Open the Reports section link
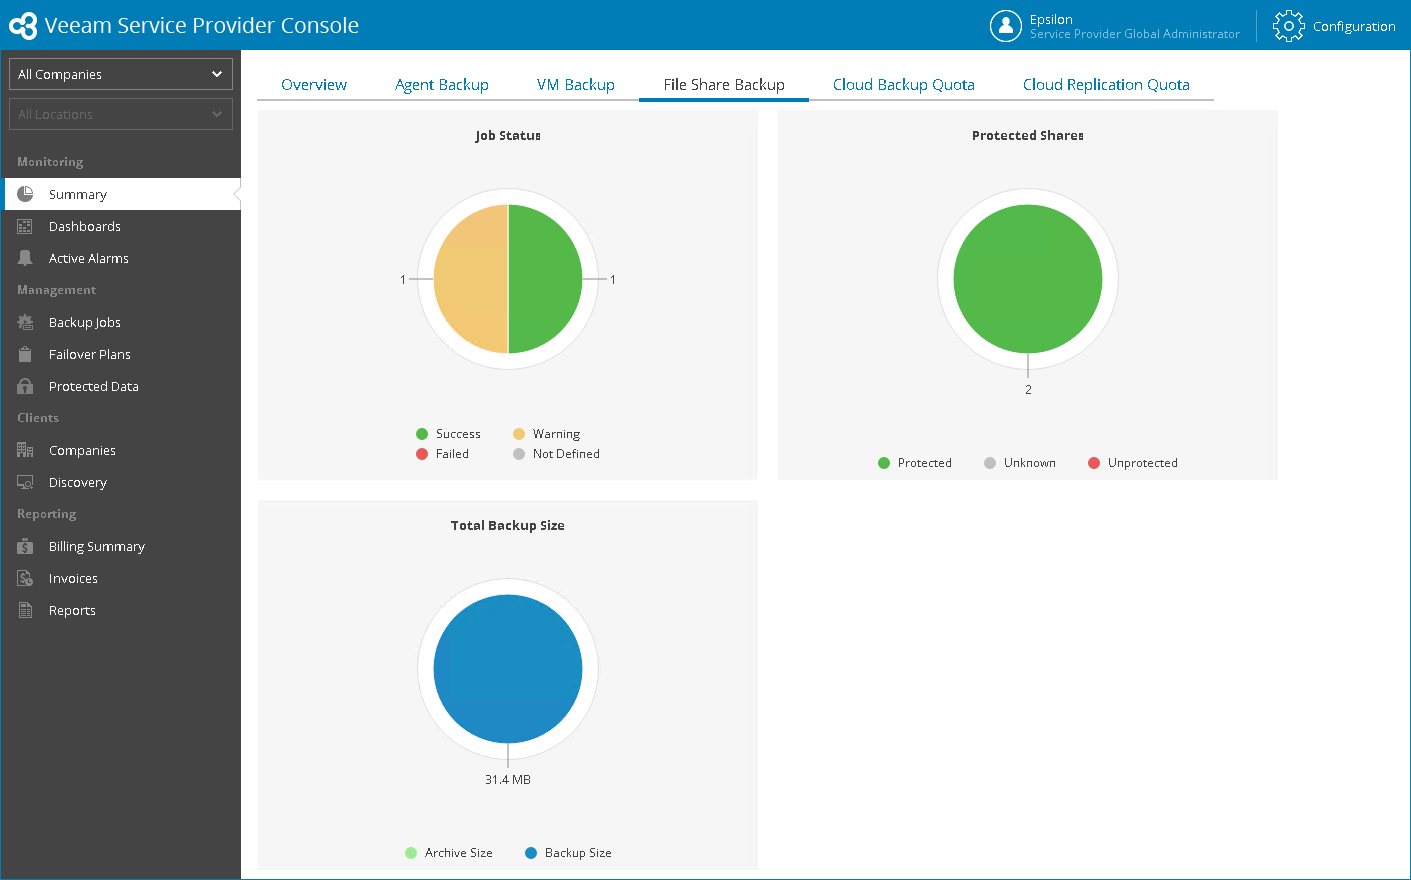 (x=72, y=610)
